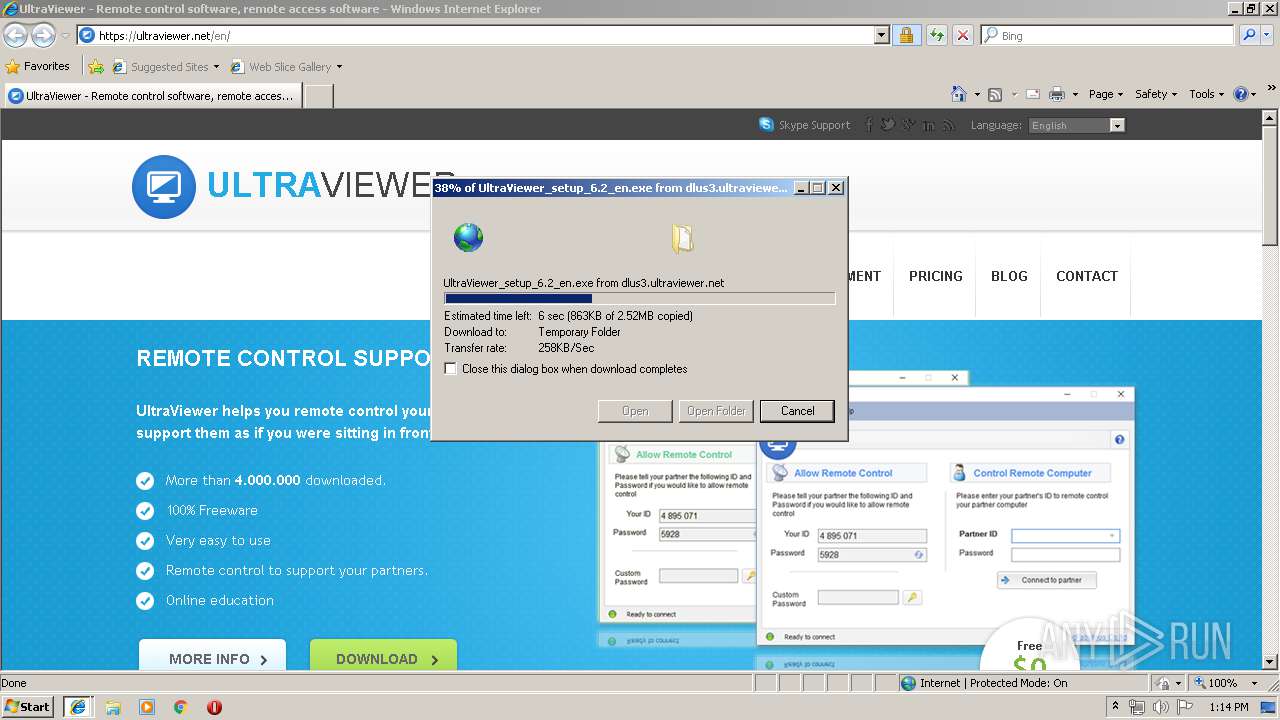Click the volume speaker tray icon

pos(1160,707)
